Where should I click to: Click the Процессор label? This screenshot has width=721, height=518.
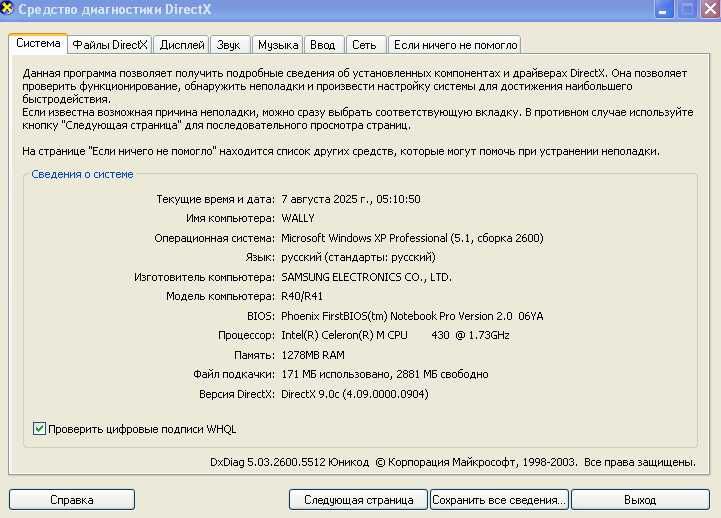point(246,336)
